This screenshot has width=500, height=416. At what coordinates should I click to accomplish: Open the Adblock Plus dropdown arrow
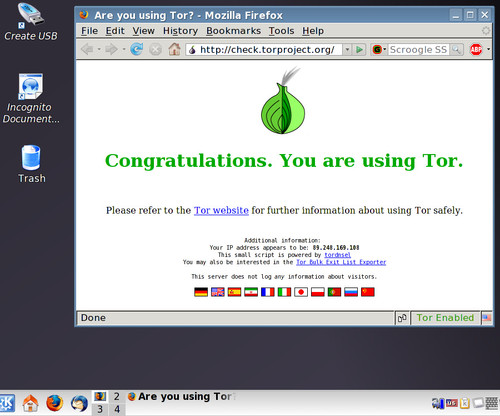[488, 49]
